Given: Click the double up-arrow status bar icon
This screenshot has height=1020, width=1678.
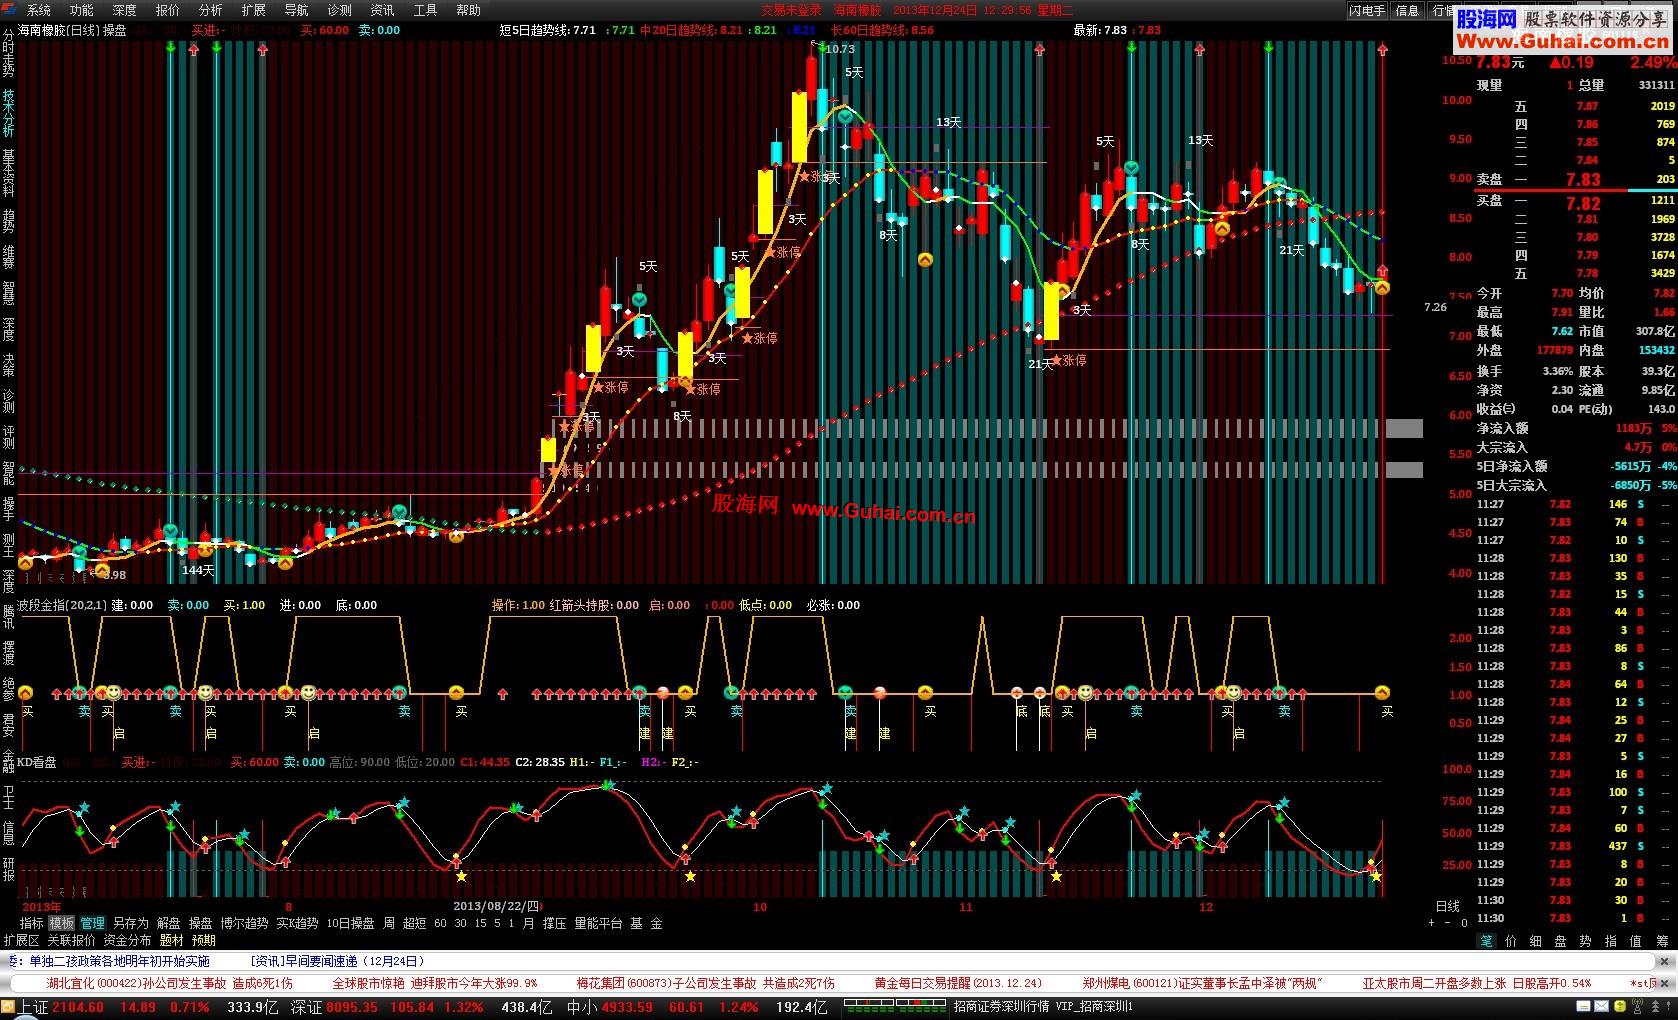Looking at the screenshot, I should pos(1655,1006).
